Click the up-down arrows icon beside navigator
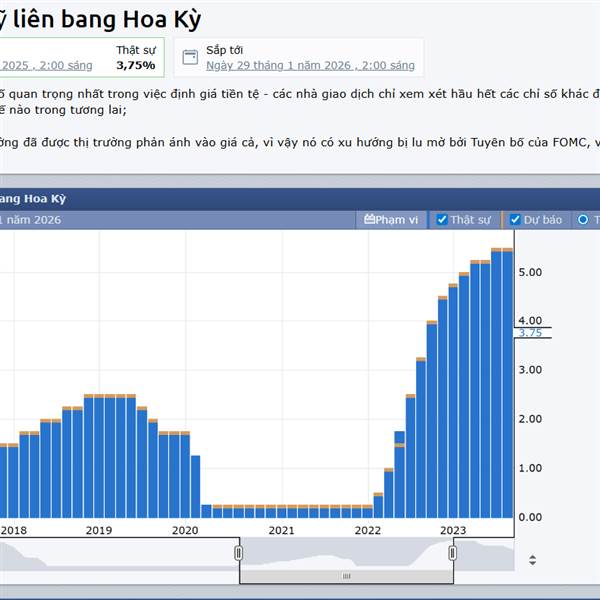This screenshot has height=600, width=600. point(532,560)
